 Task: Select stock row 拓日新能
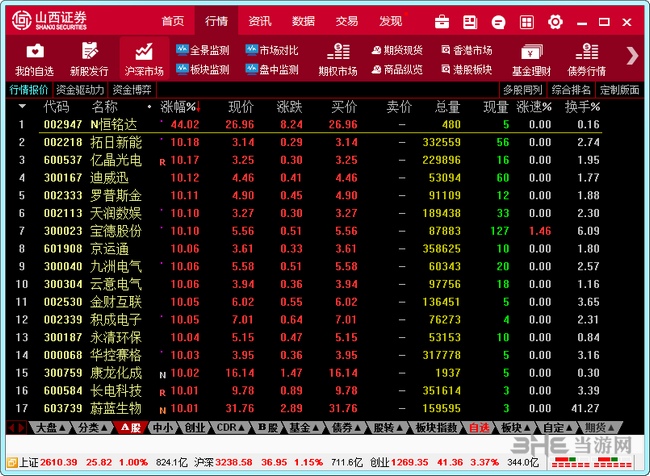click(x=311, y=142)
